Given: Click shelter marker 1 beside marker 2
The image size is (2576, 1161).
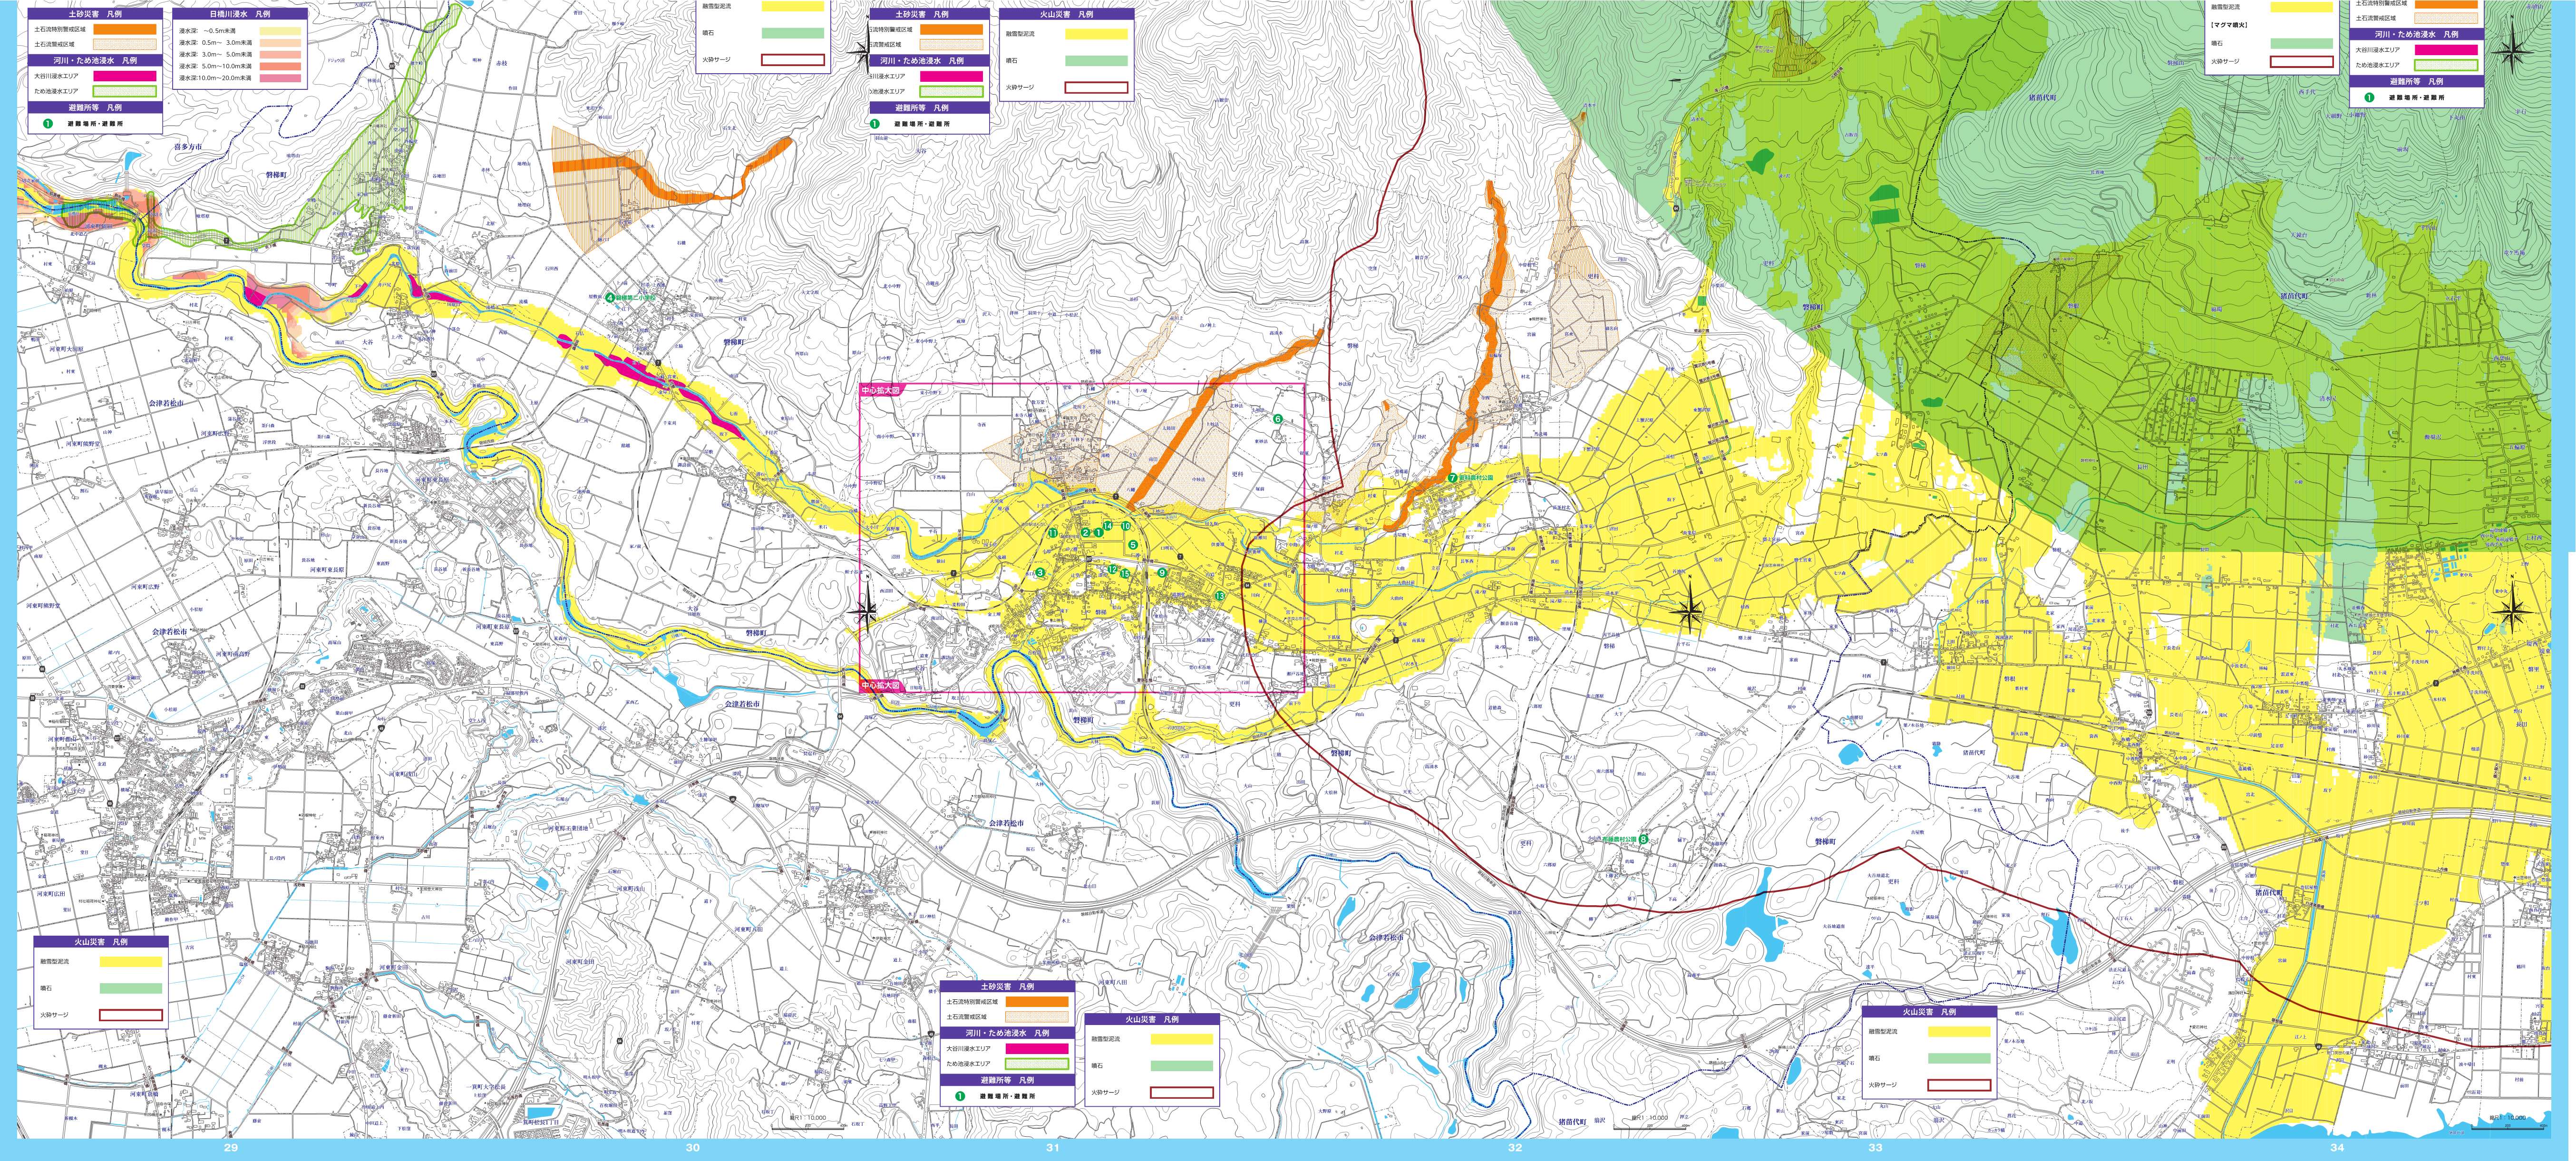Looking at the screenshot, I should (x=1099, y=533).
